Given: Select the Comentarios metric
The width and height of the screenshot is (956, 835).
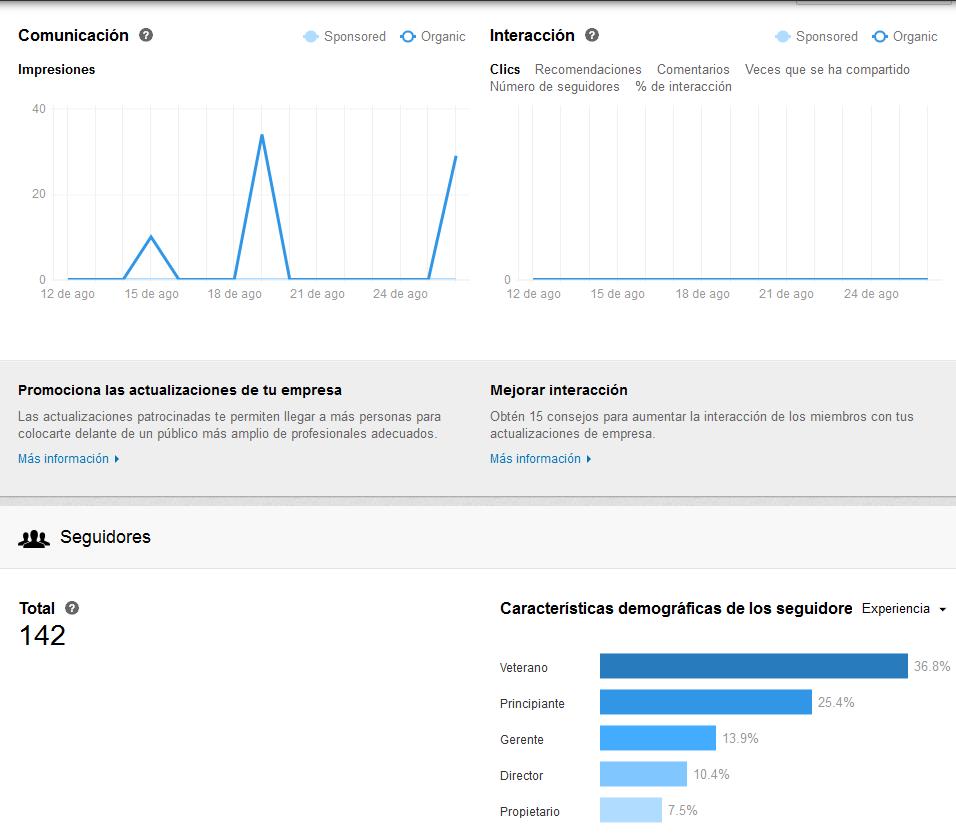Looking at the screenshot, I should click(x=693, y=70).
